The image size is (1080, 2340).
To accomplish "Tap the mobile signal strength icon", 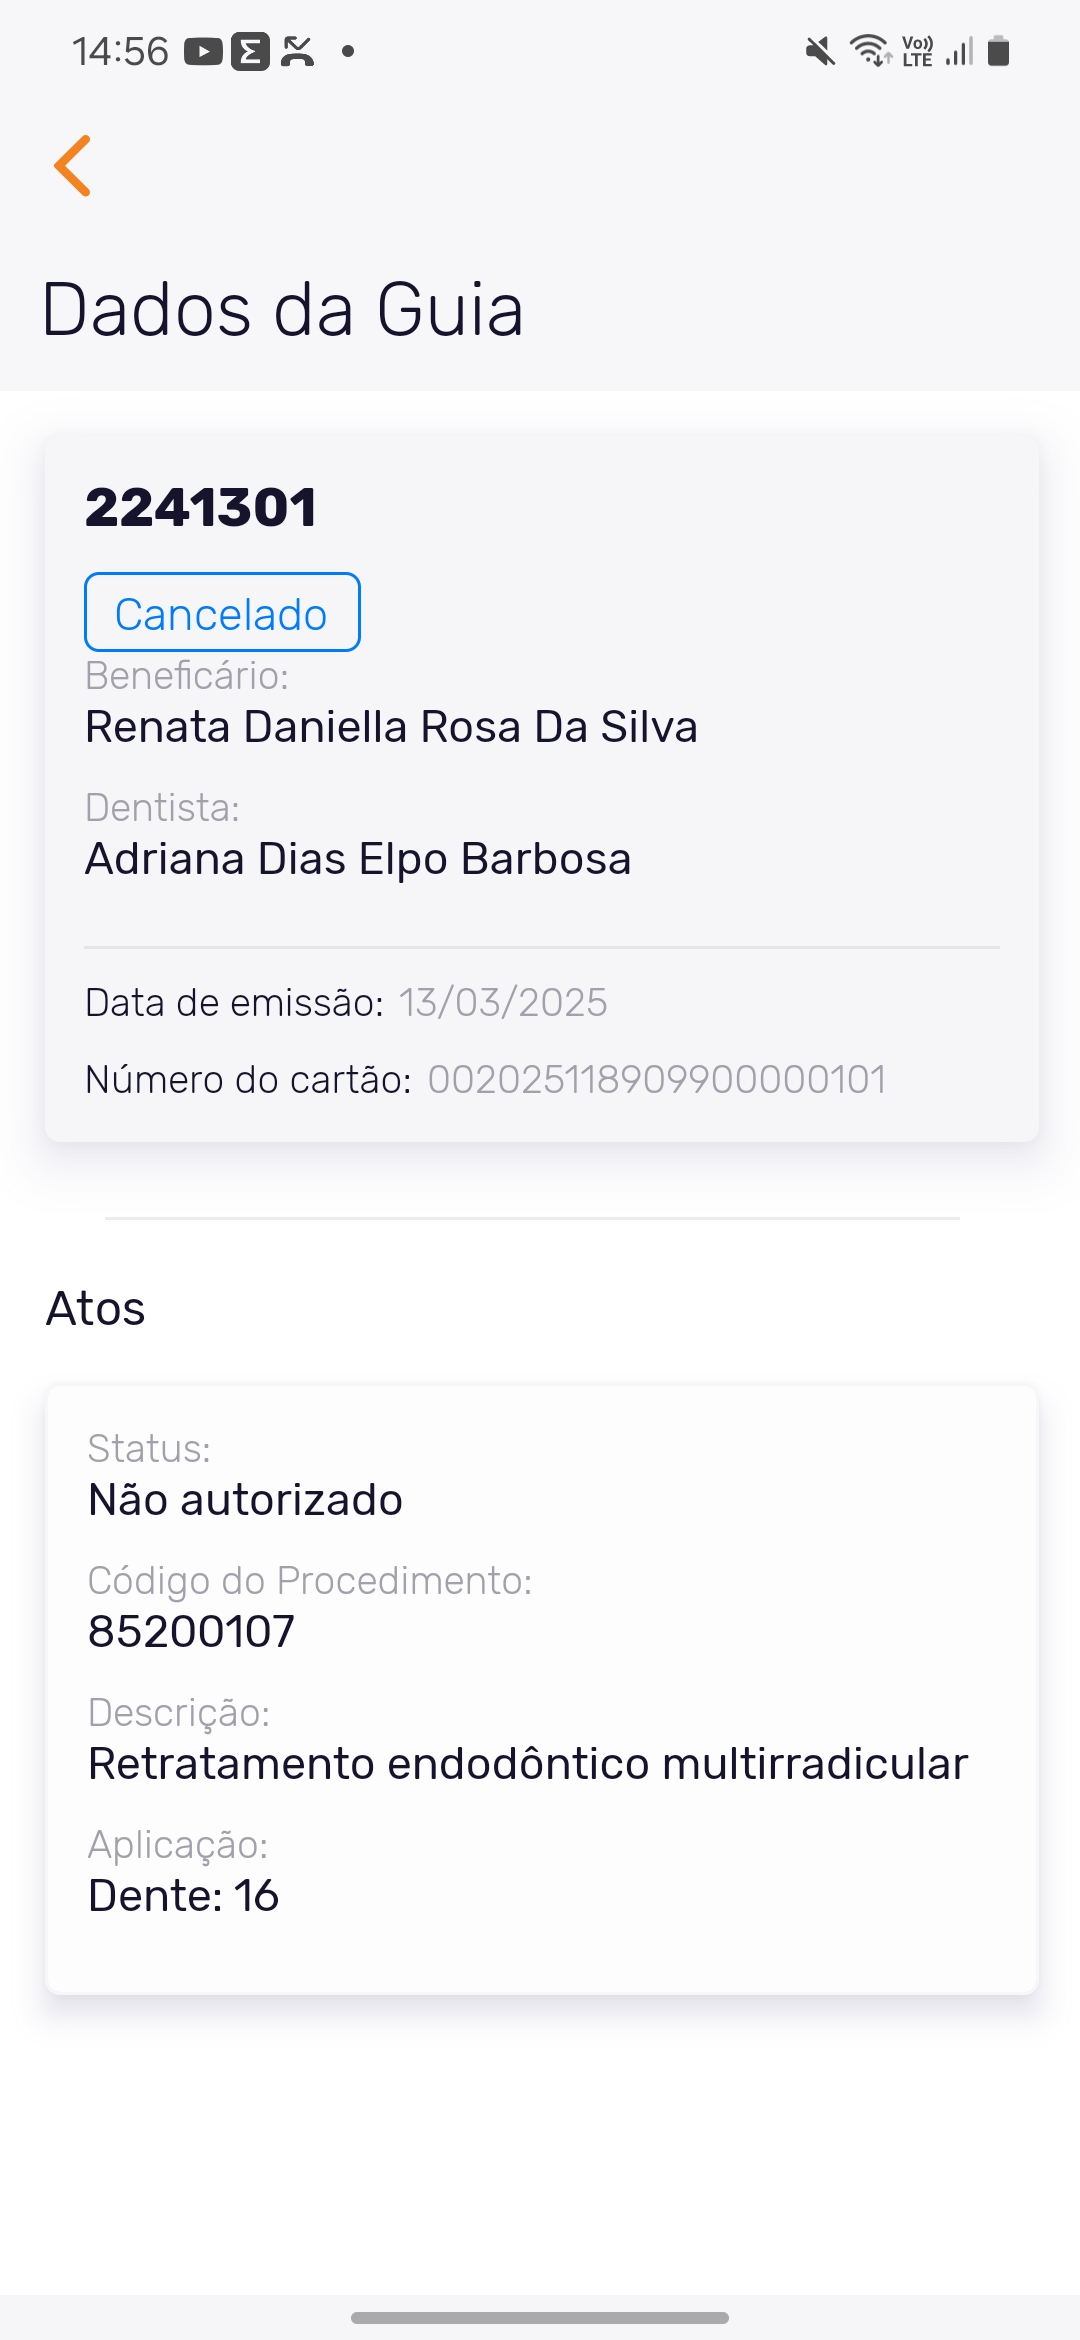I will click(959, 51).
